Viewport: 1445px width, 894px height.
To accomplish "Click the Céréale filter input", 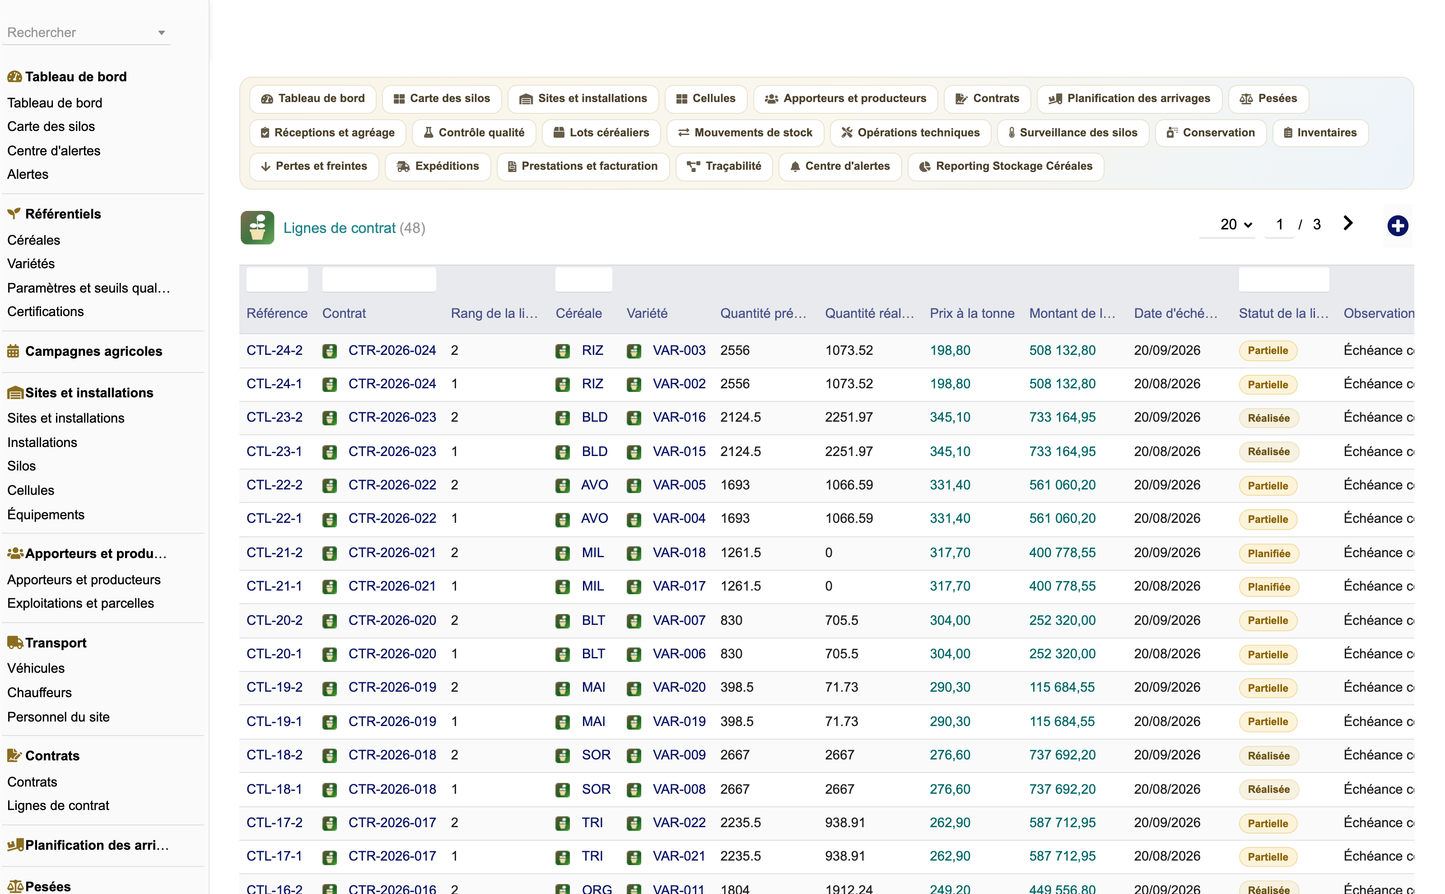I will (x=584, y=280).
